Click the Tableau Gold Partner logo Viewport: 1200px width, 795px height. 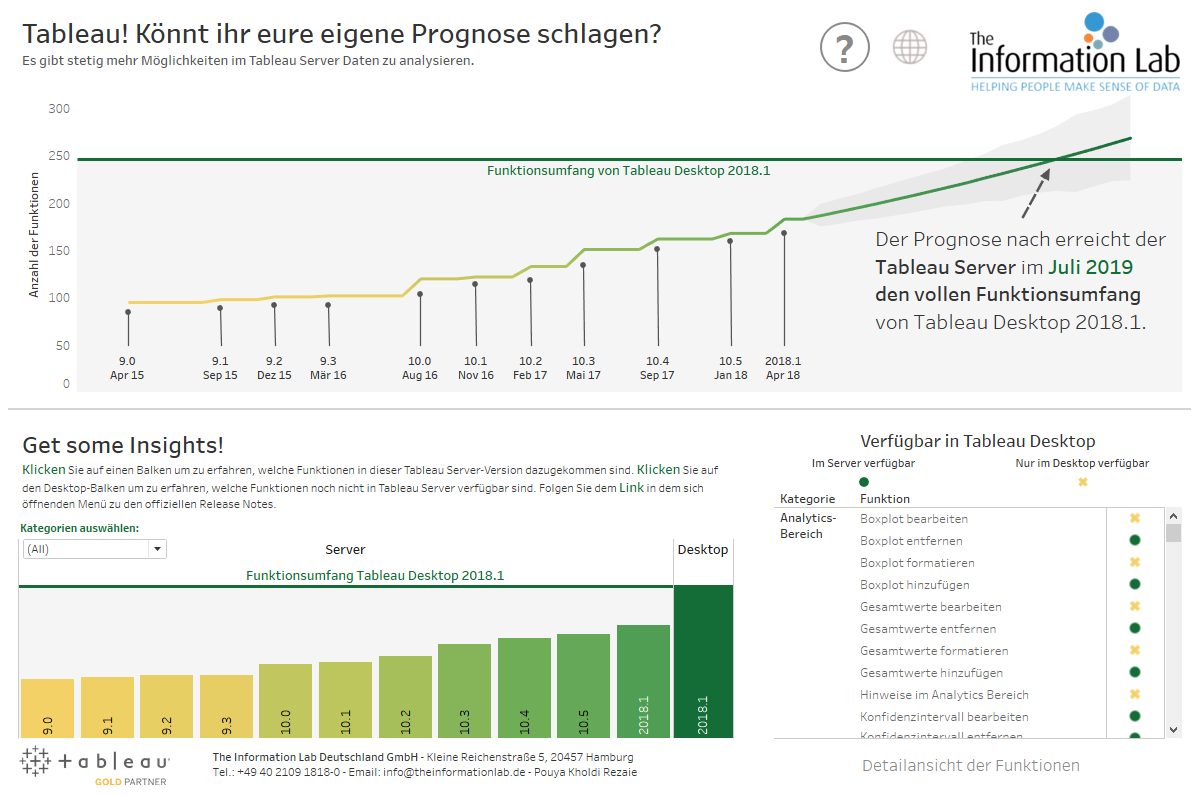[x=95, y=765]
